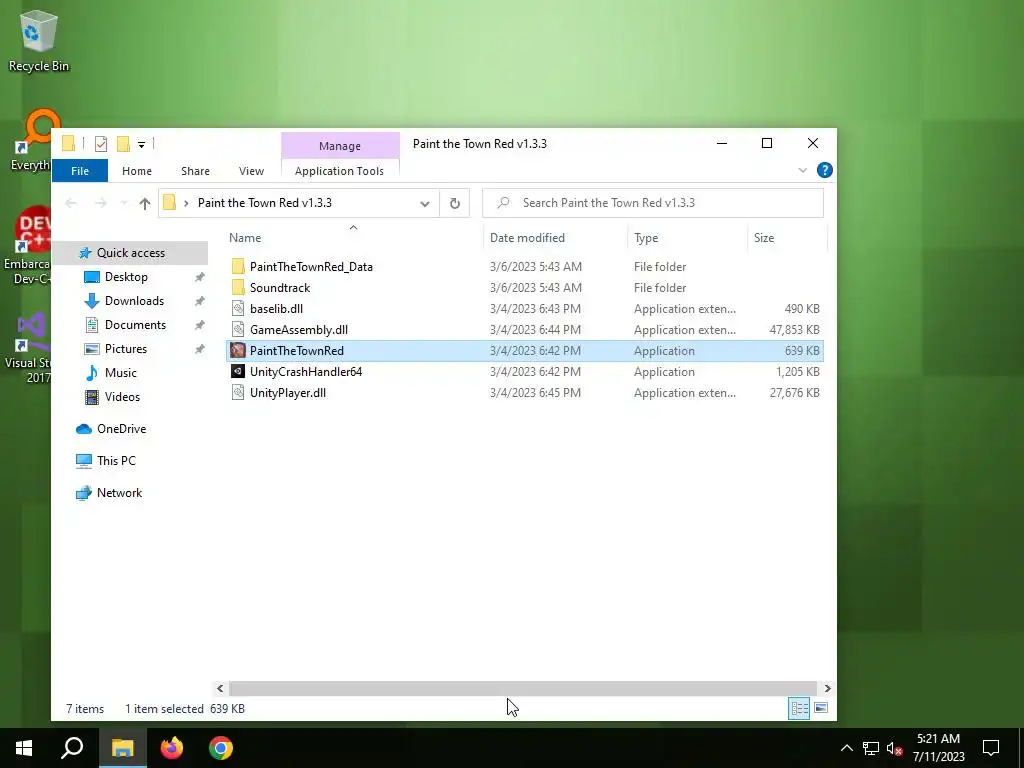Viewport: 1024px width, 768px height.
Task: Select the baselib.dll file
Action: click(276, 309)
